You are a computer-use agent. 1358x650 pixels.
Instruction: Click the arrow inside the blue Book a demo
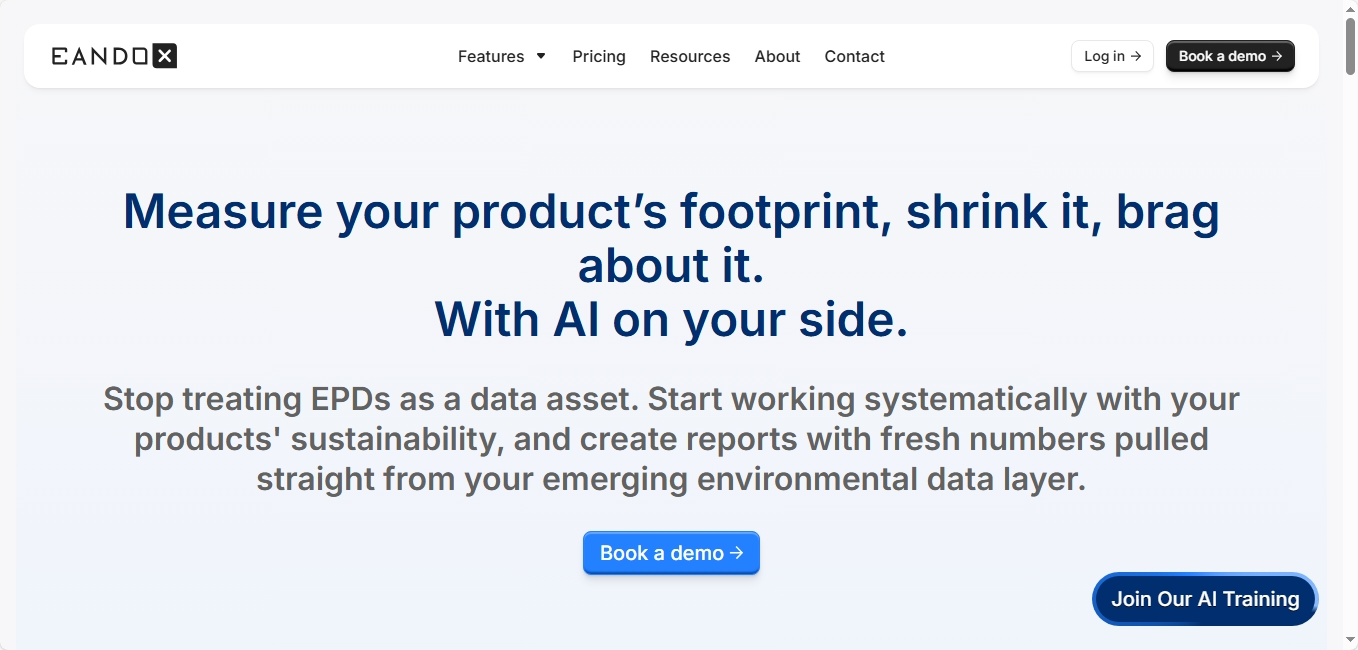(x=737, y=552)
